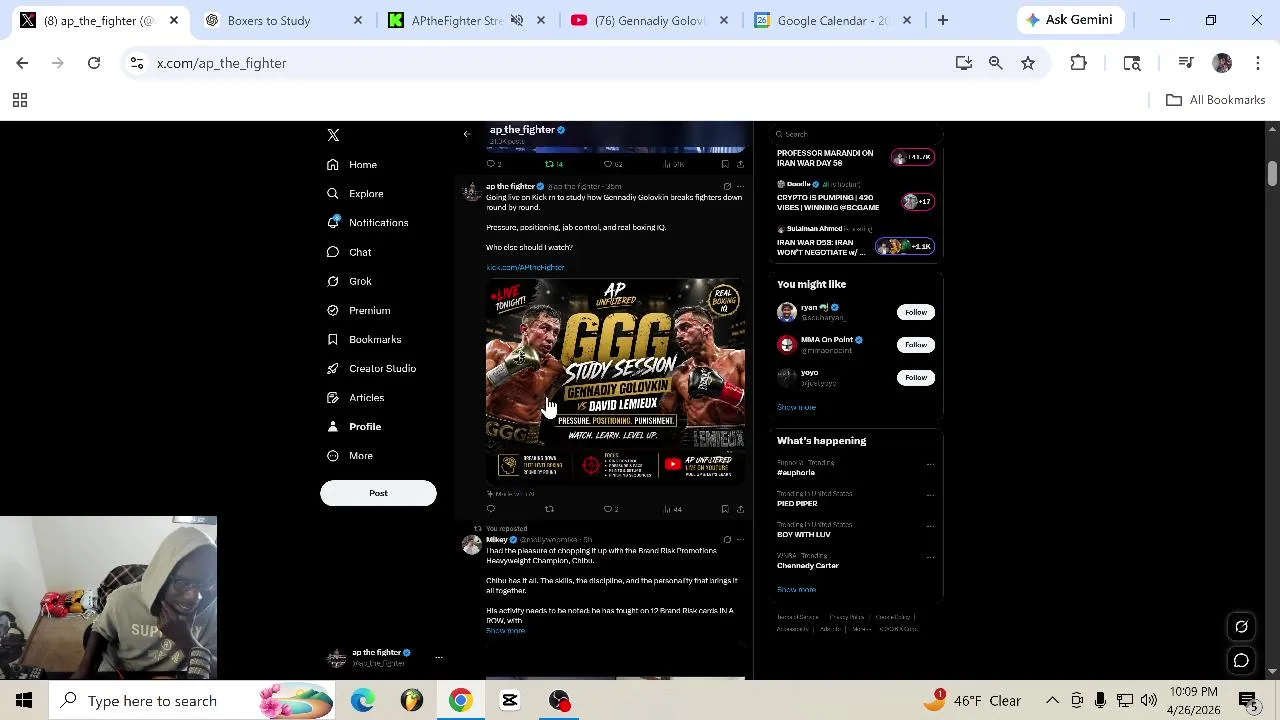Open the Grok floating button
Viewport: 1280px width, 720px height.
click(1241, 627)
